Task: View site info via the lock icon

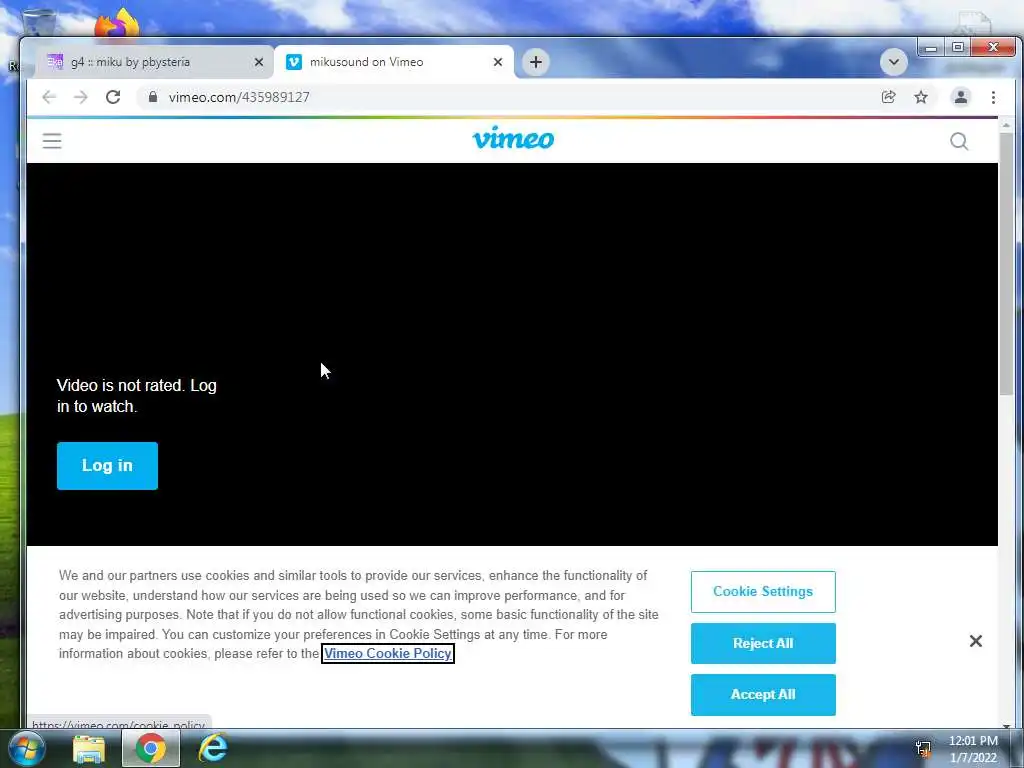Action: 153,97
